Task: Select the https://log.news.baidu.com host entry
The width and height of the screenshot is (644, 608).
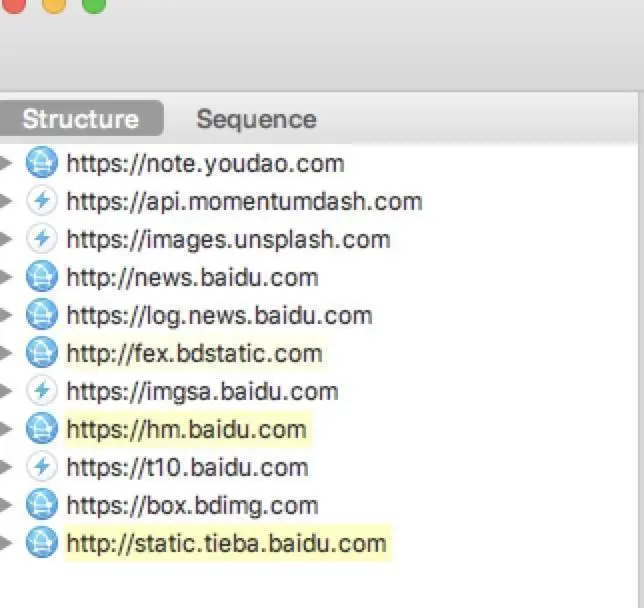Action: pos(219,315)
